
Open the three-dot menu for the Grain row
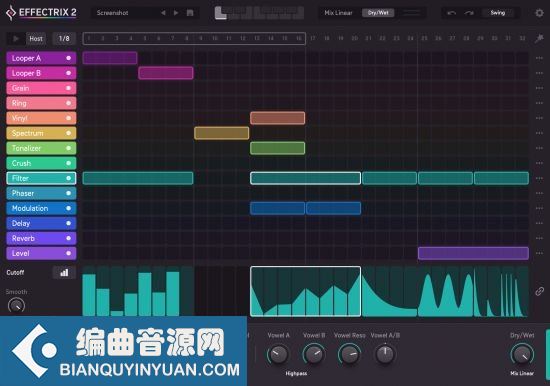[539, 88]
